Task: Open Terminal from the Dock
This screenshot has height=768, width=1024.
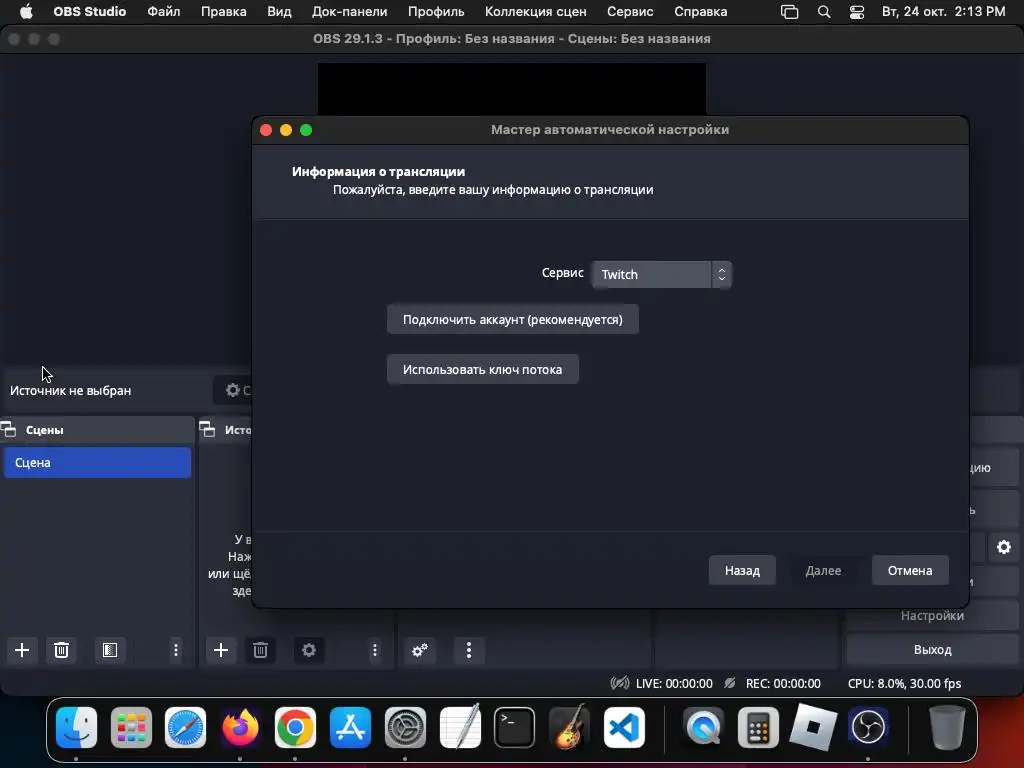Action: pos(515,727)
